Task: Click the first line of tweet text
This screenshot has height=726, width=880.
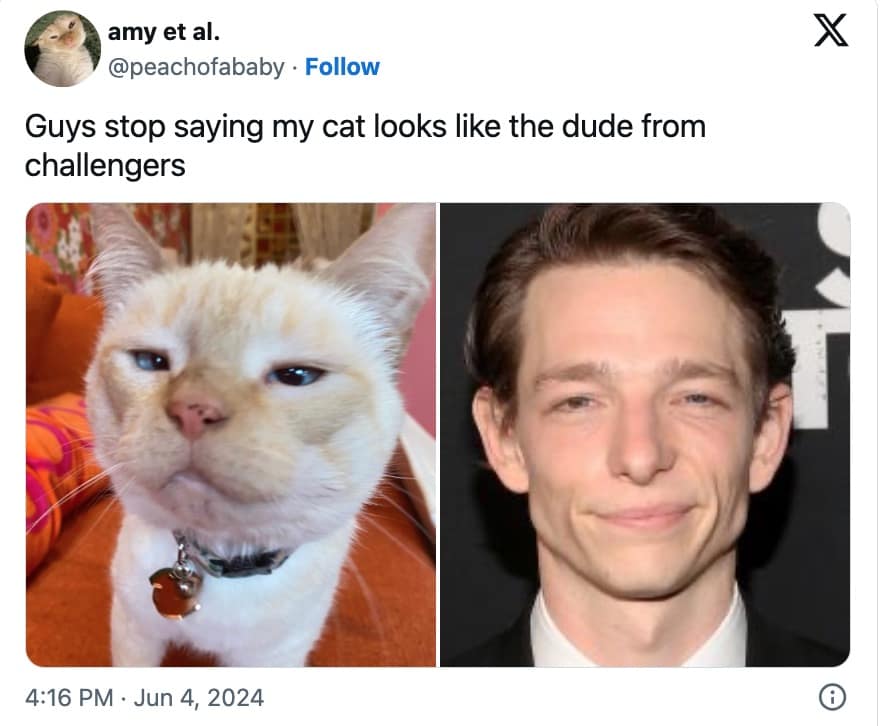Action: (x=365, y=127)
